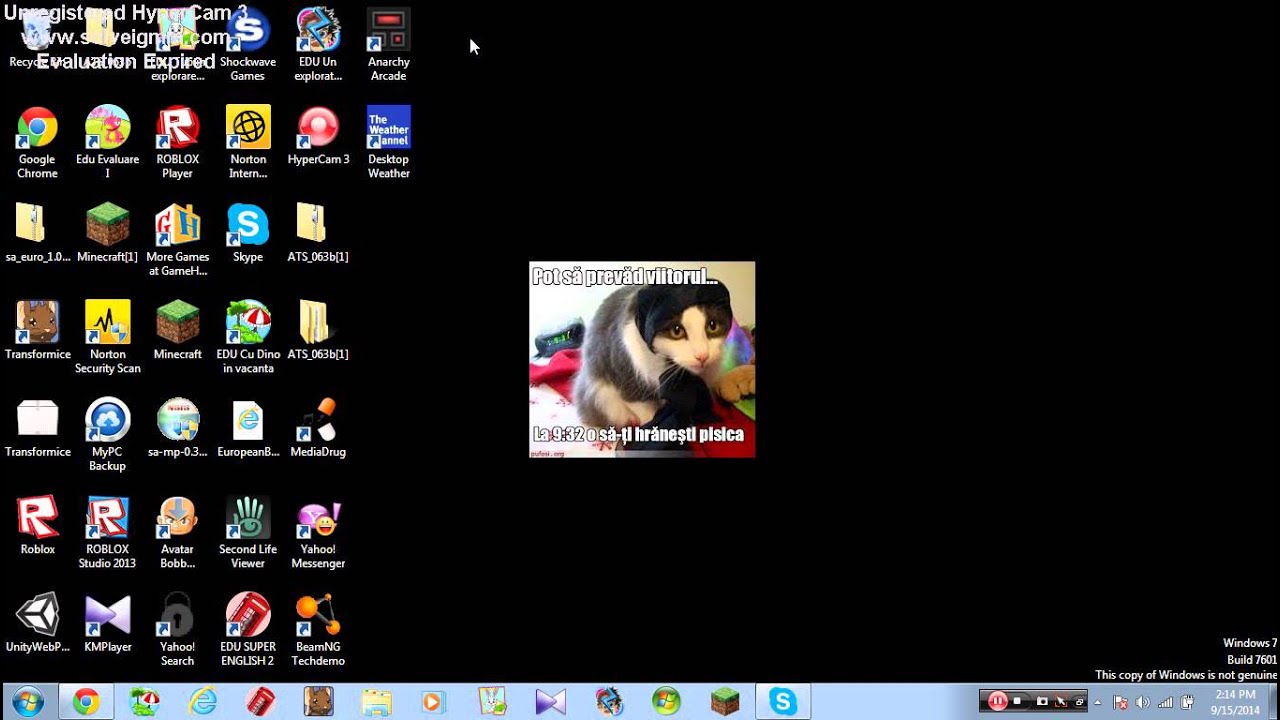Select the EuropeanB... desktop file
Screen dimensions: 1280x720
(248, 428)
